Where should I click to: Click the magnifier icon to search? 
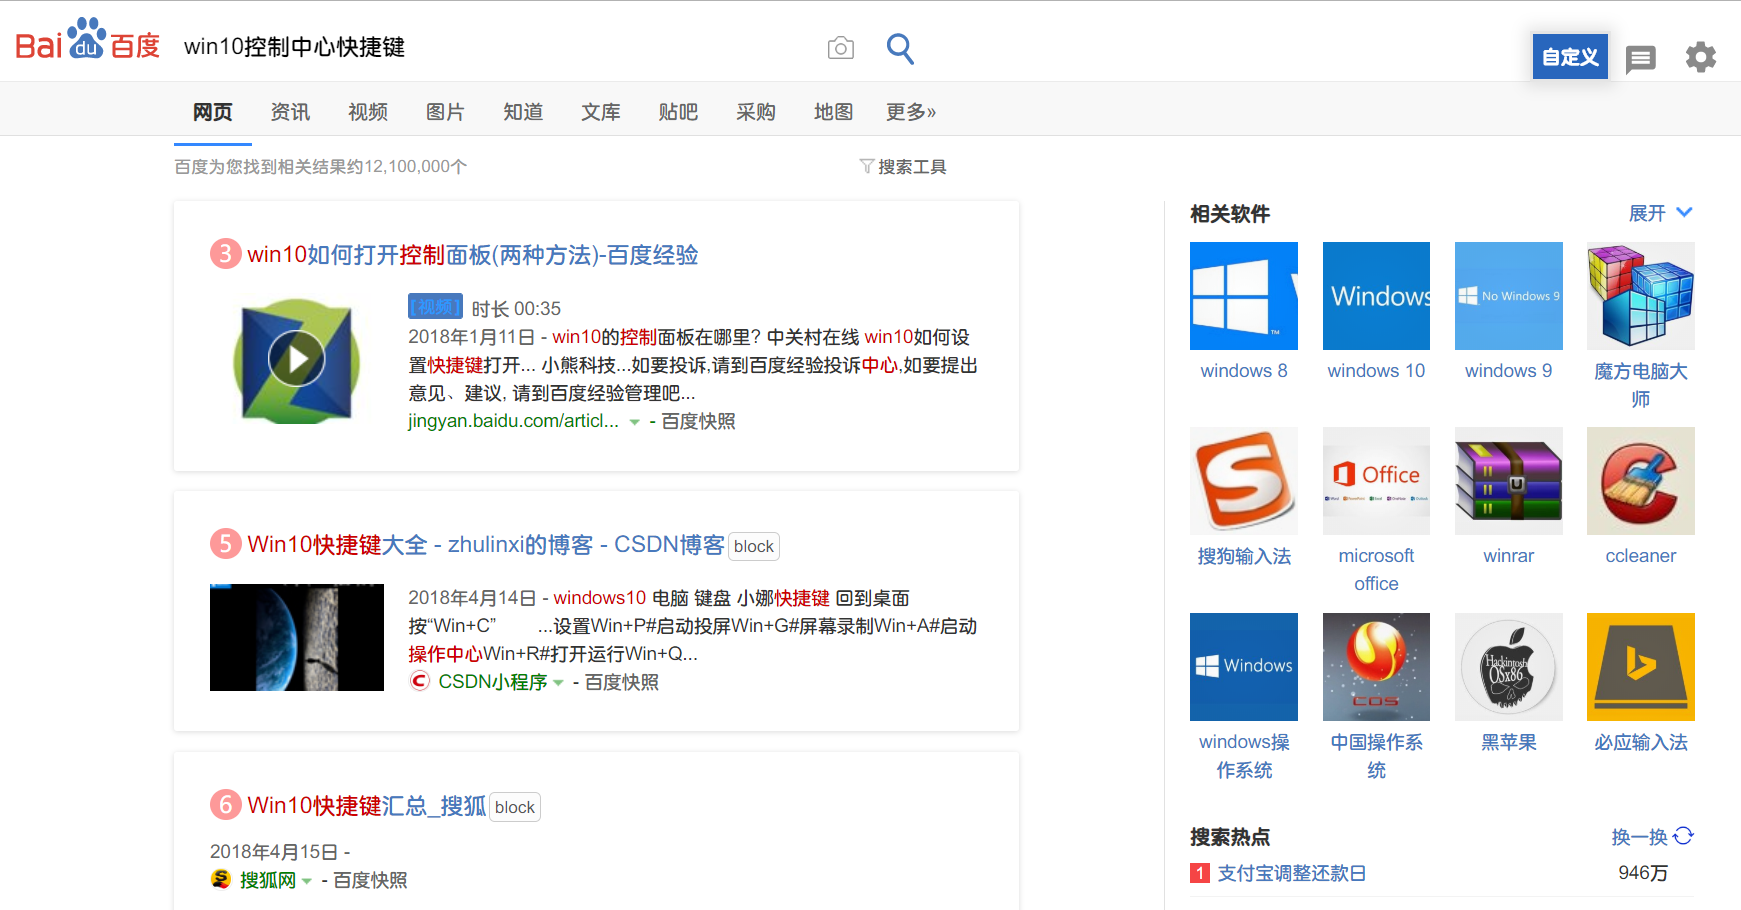point(899,47)
